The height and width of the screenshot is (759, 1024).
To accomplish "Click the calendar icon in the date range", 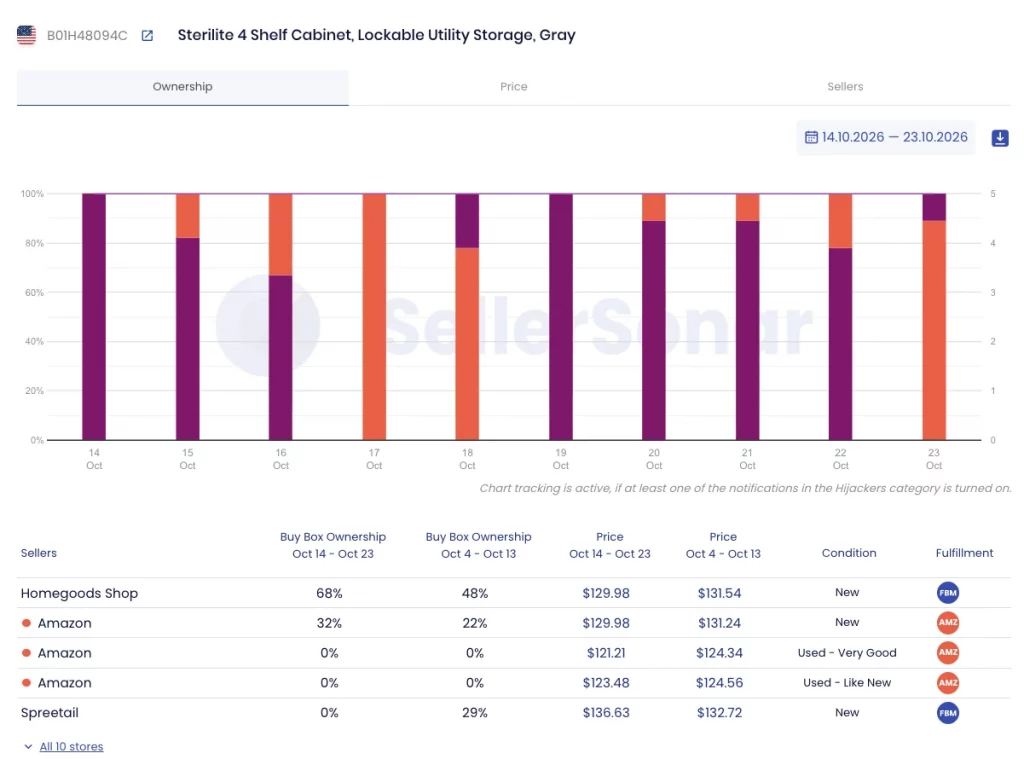I will (x=811, y=137).
